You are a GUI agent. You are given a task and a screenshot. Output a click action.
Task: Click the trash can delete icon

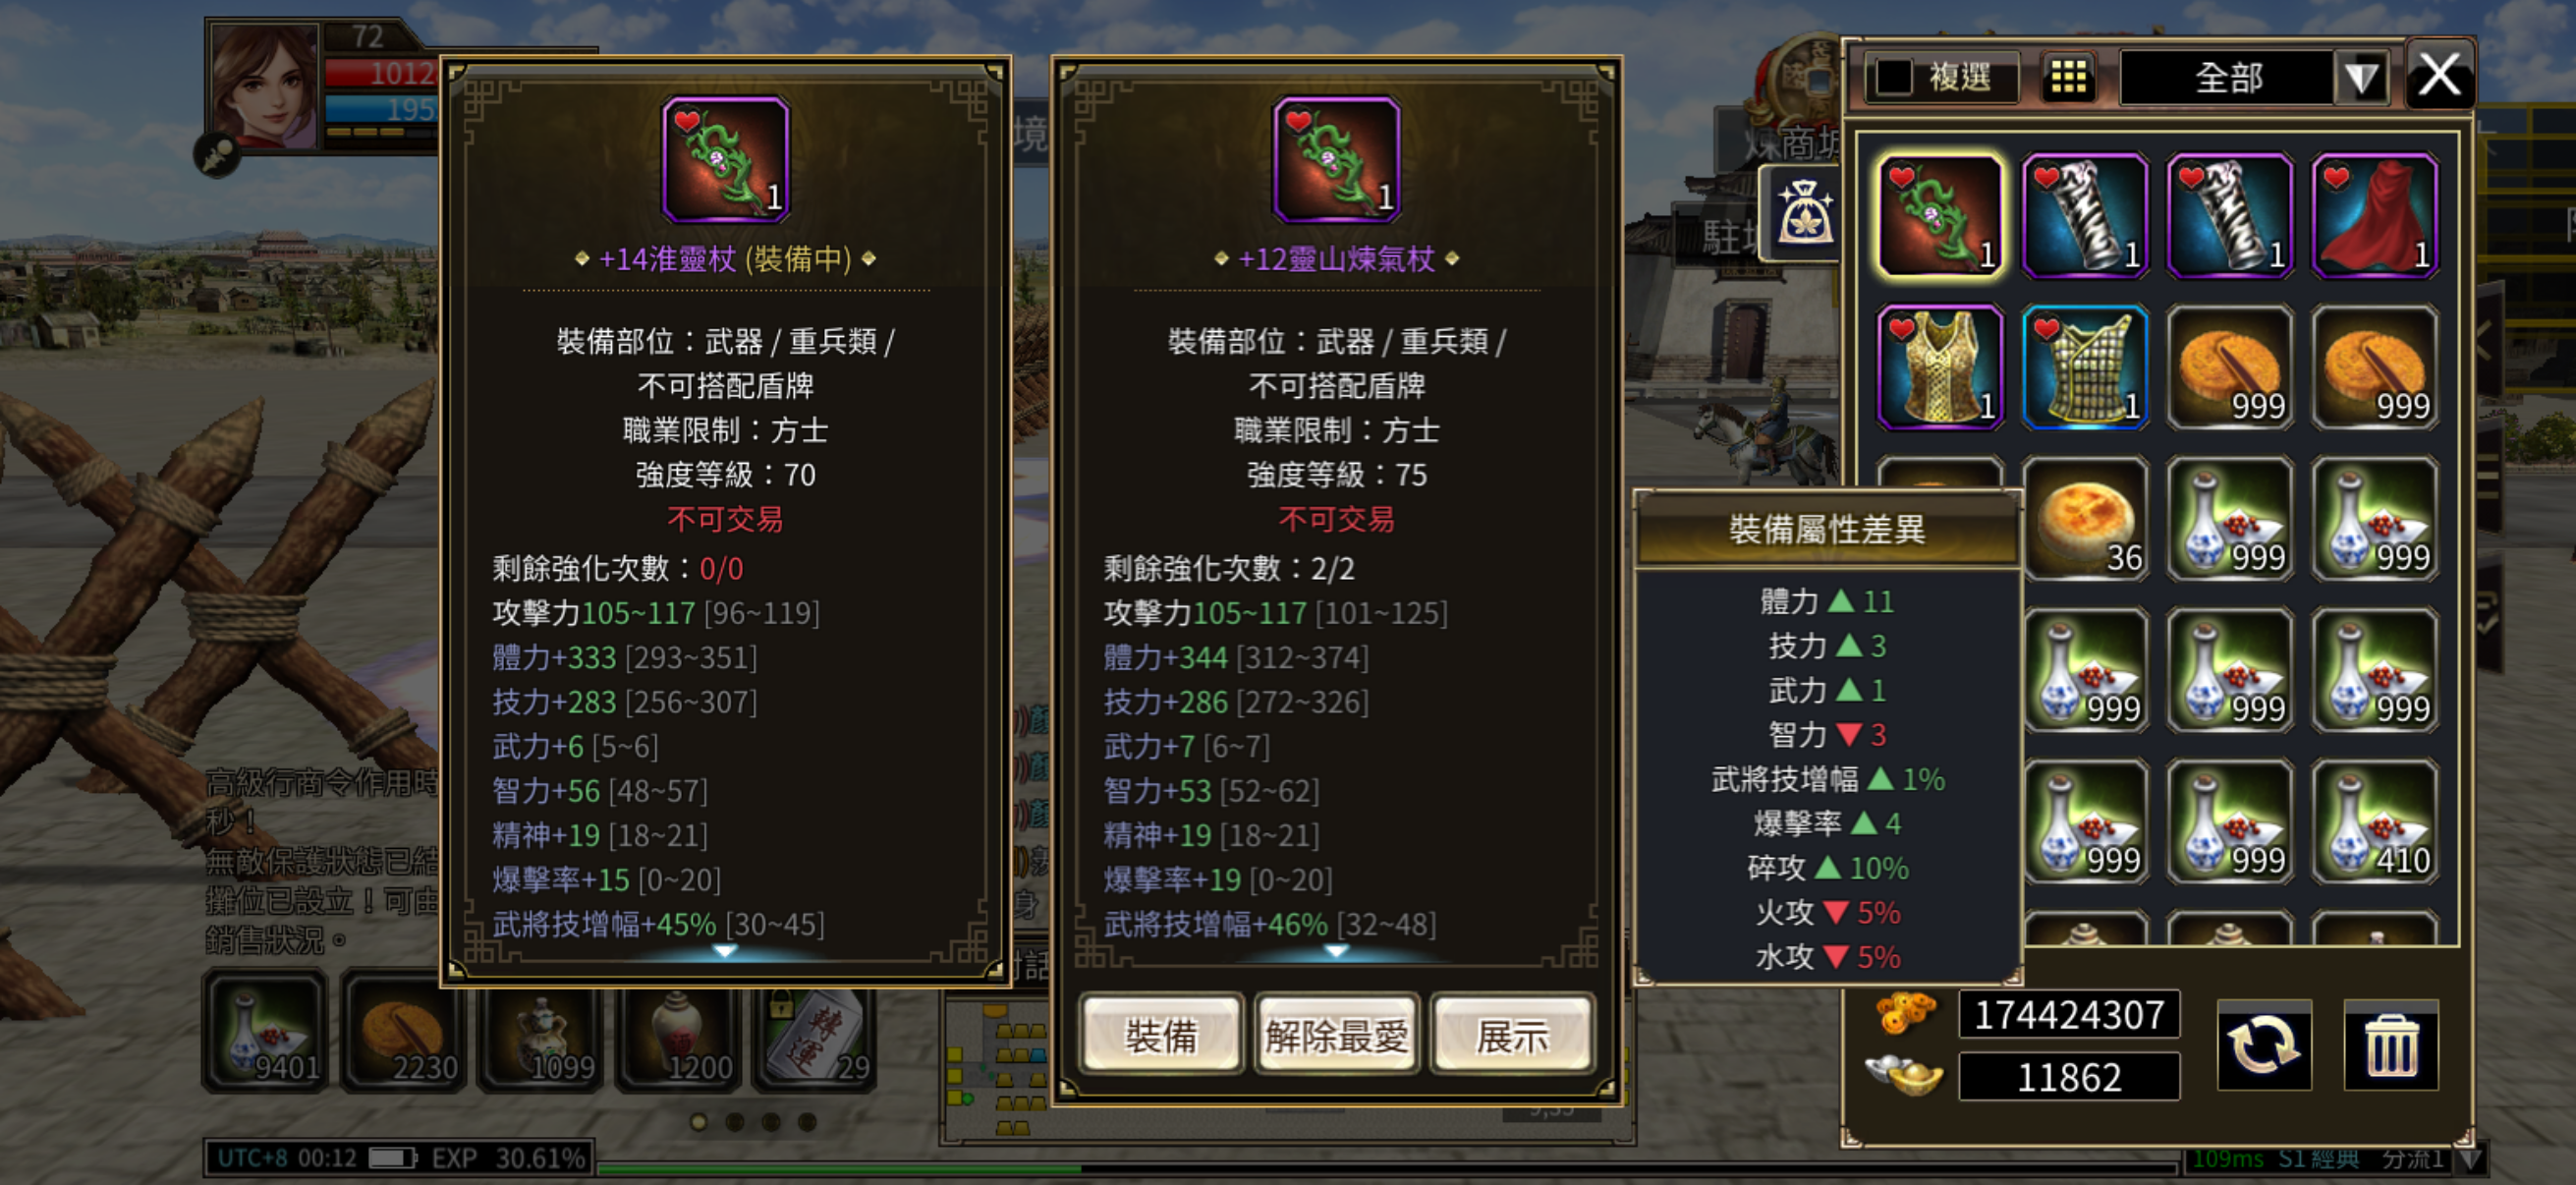click(2390, 1045)
